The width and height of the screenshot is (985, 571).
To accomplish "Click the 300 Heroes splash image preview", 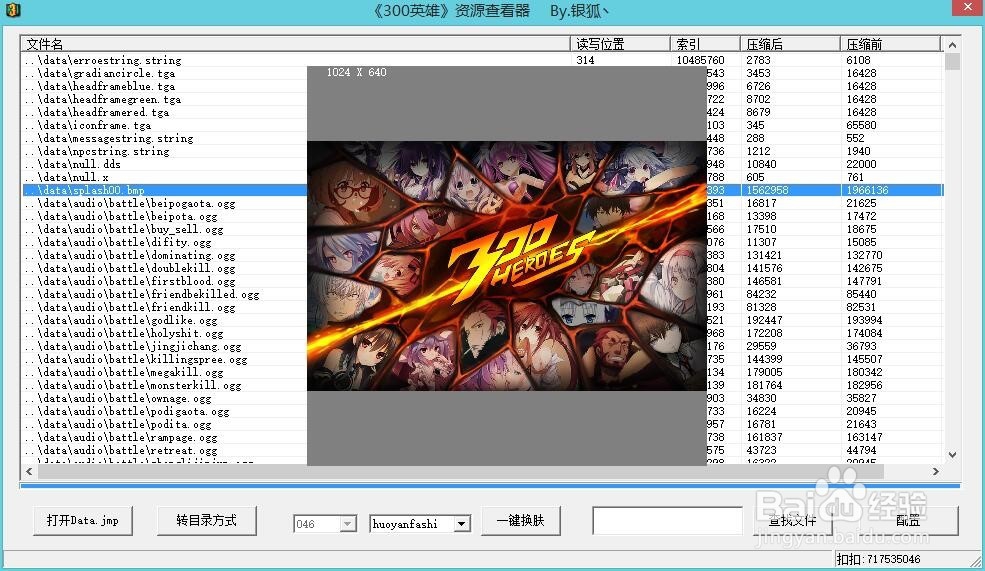I will [506, 266].
